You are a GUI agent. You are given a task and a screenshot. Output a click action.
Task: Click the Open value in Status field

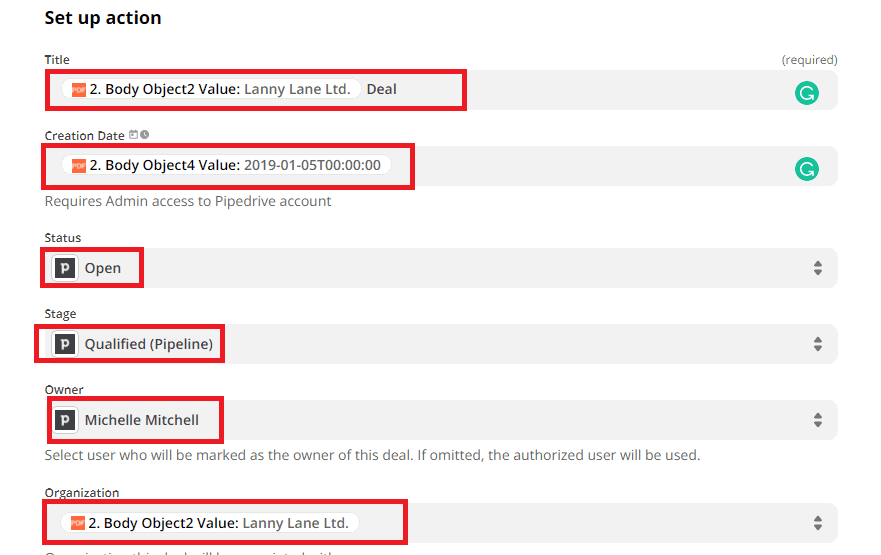click(103, 268)
